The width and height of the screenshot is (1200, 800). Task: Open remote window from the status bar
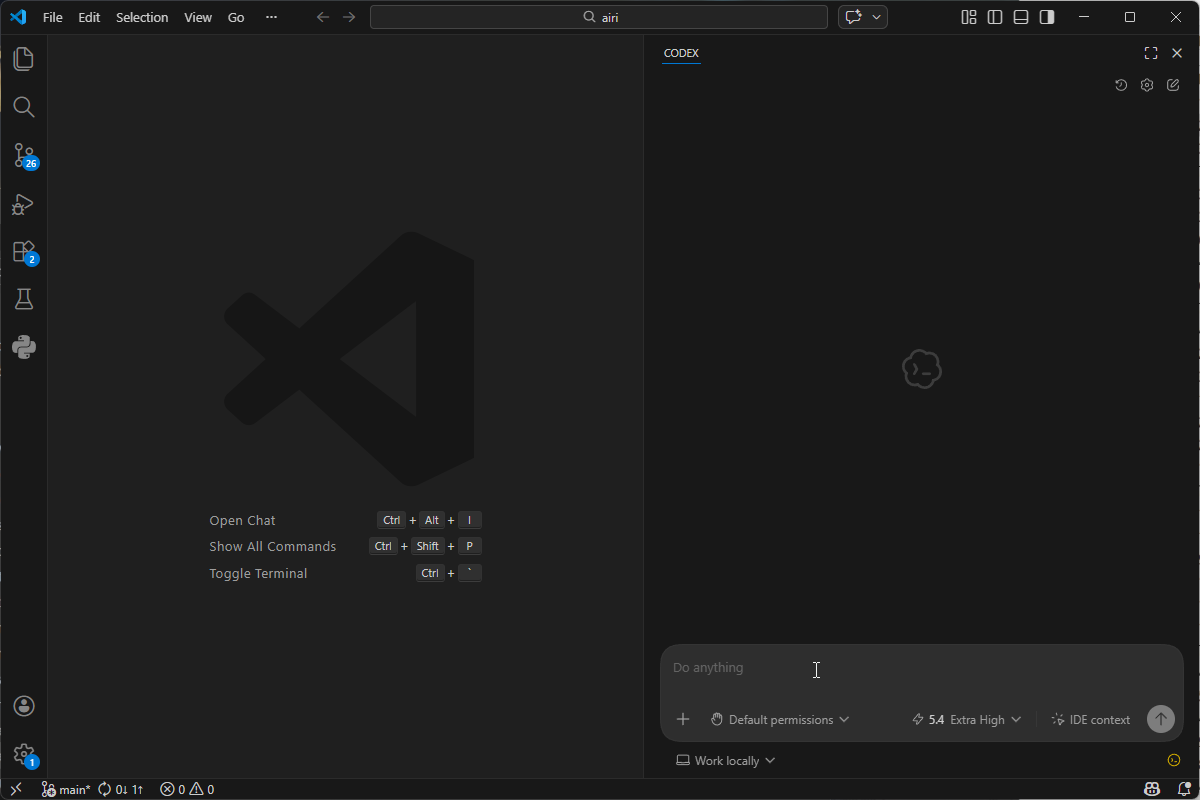click(x=16, y=789)
